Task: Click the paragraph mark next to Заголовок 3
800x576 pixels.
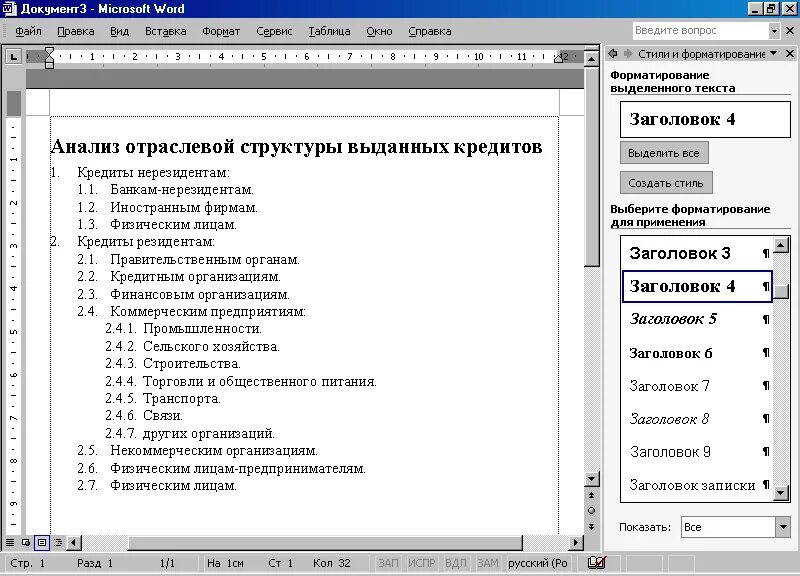Action: click(766, 253)
